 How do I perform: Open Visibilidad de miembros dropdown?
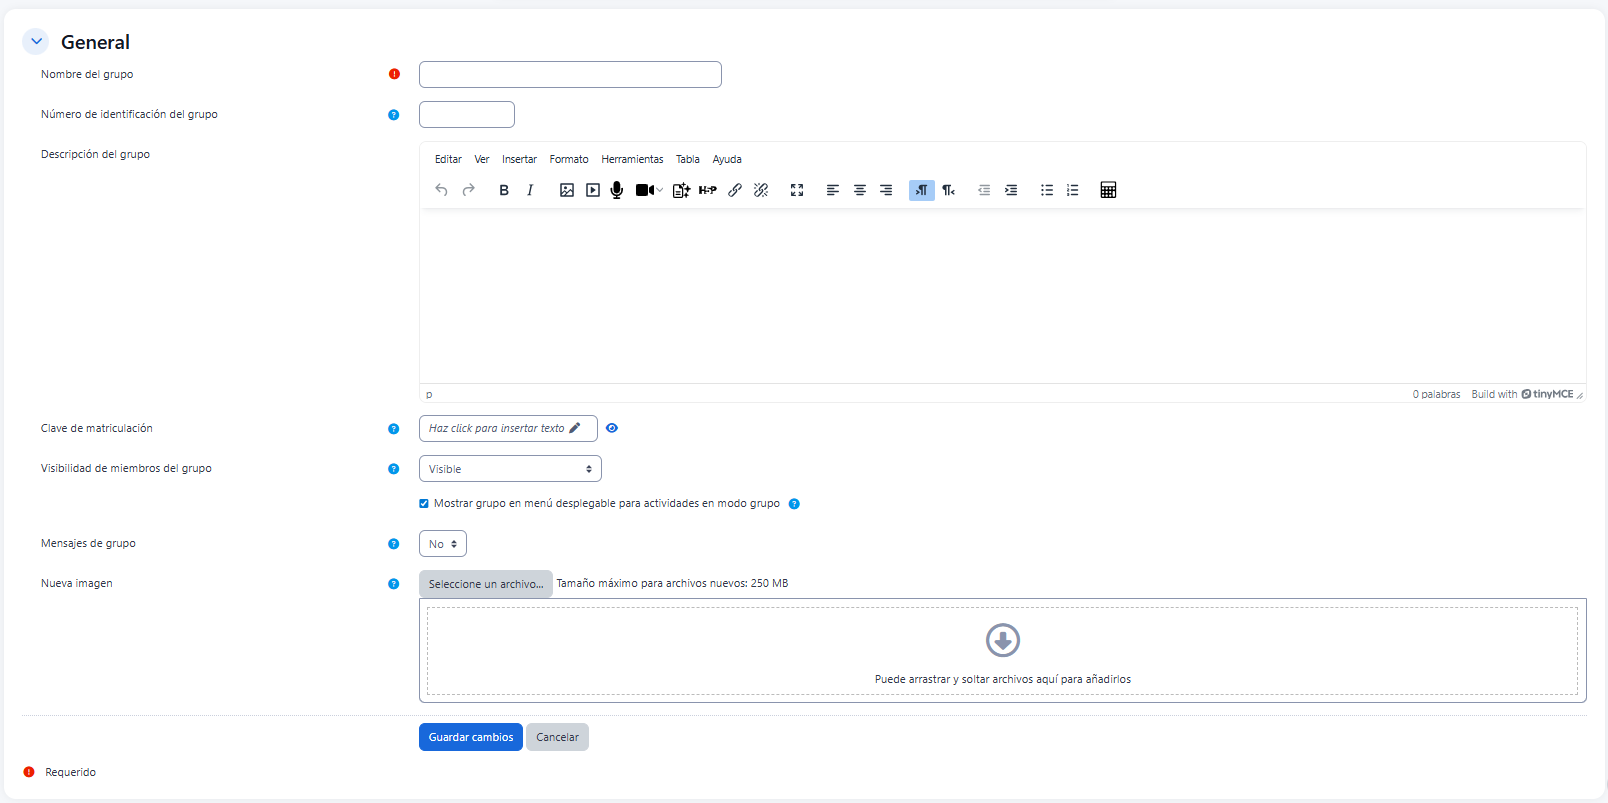pyautogui.click(x=510, y=469)
